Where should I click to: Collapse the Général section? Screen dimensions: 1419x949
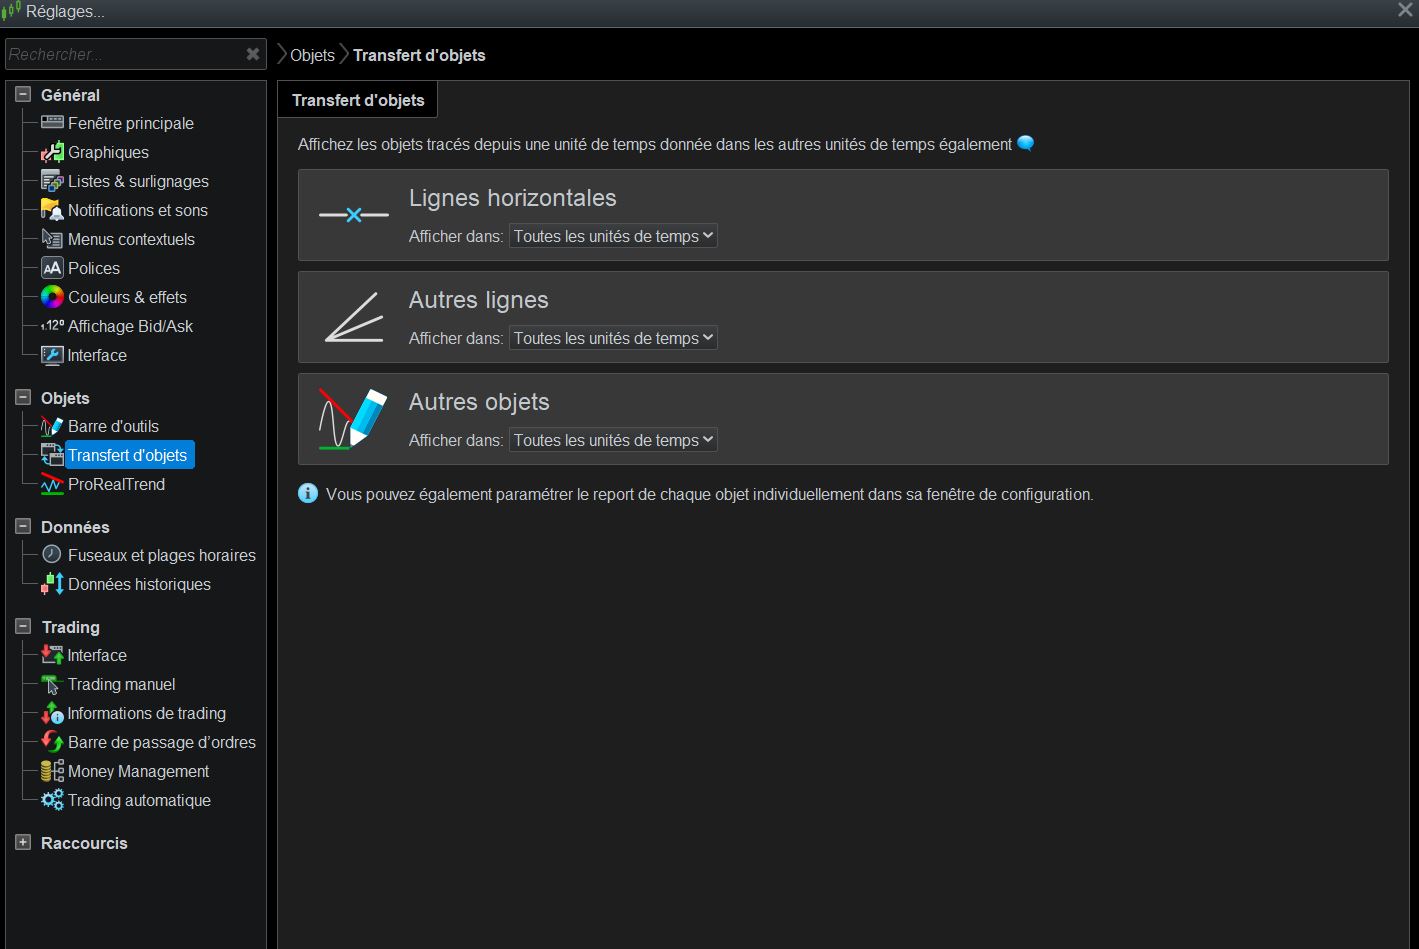pos(23,95)
